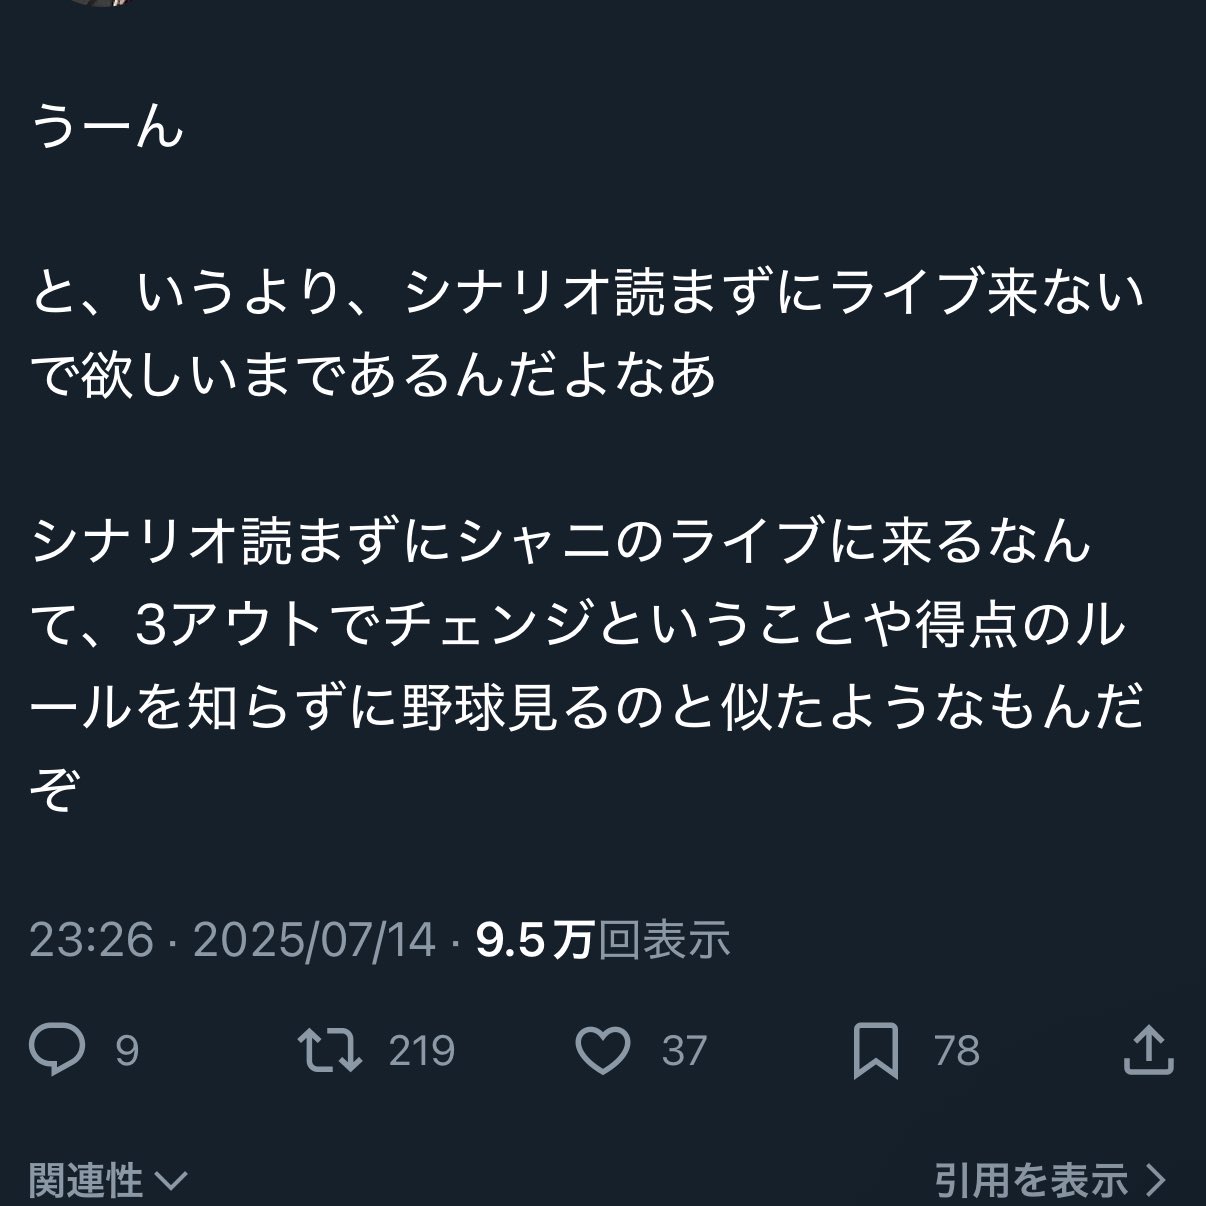Screen dimensions: 1206x1206
Task: View the 9.5万回表示 view count details
Action: pyautogui.click(x=602, y=940)
